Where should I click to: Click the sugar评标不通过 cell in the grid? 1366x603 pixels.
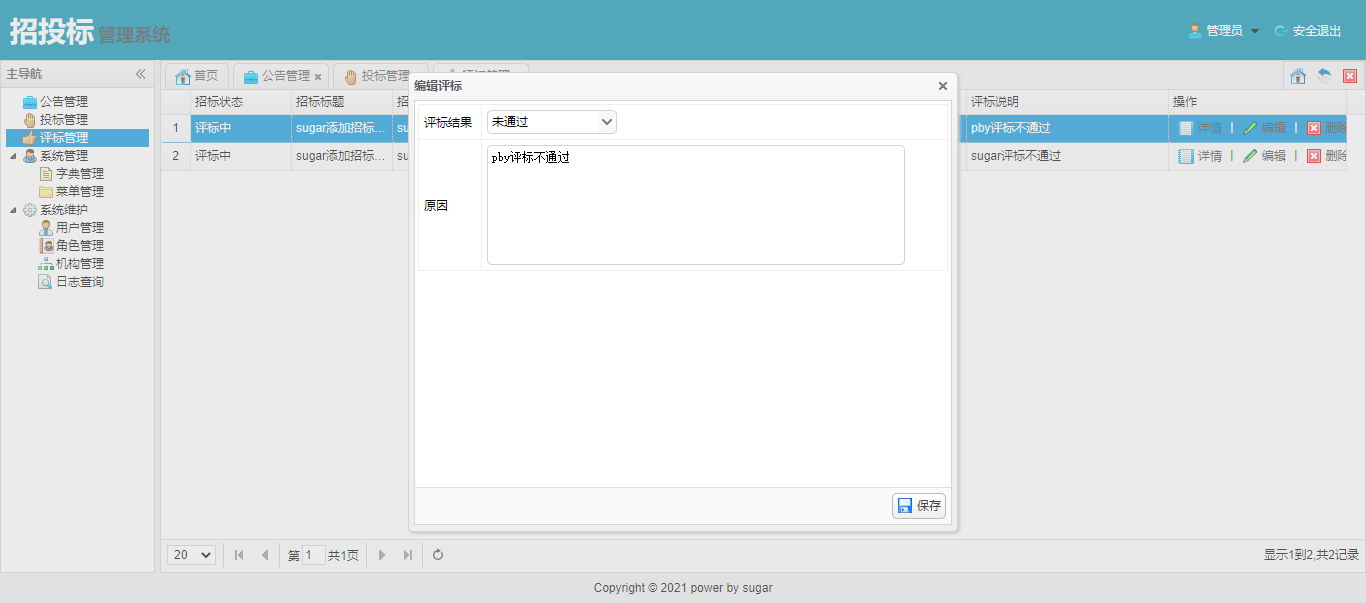point(1067,156)
